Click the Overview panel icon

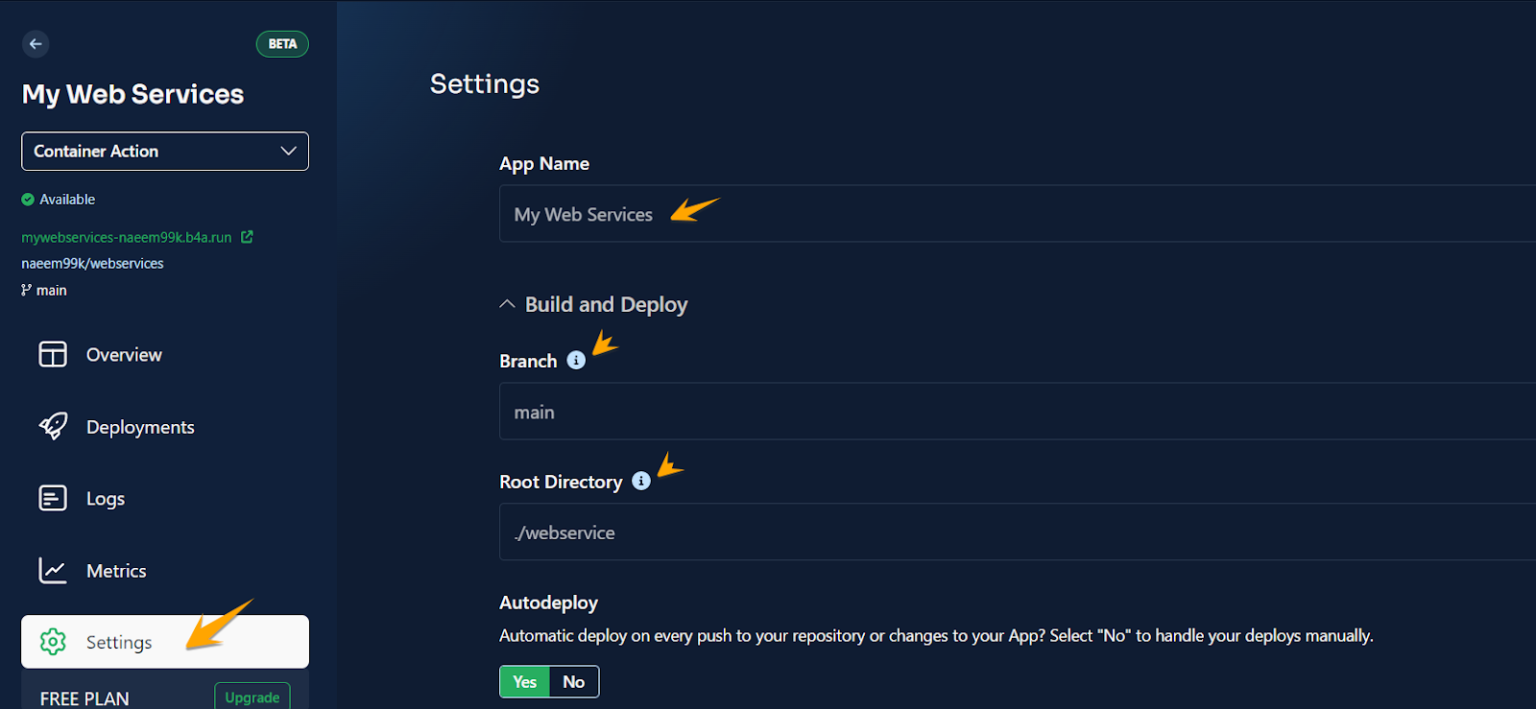coord(53,354)
